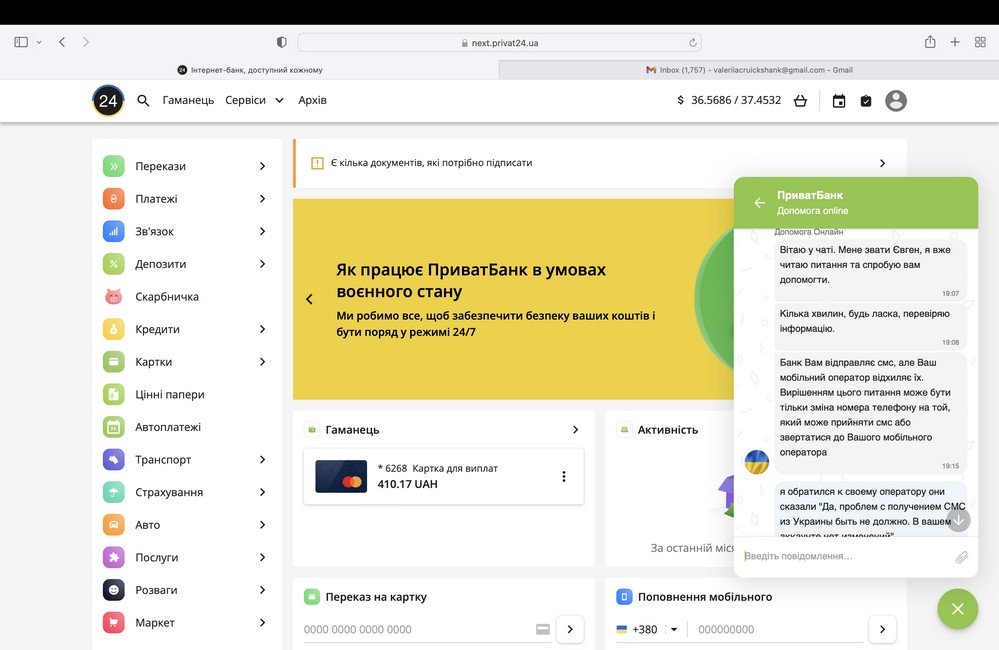
Task: Open the documents to sign notification
Action: coord(600,163)
